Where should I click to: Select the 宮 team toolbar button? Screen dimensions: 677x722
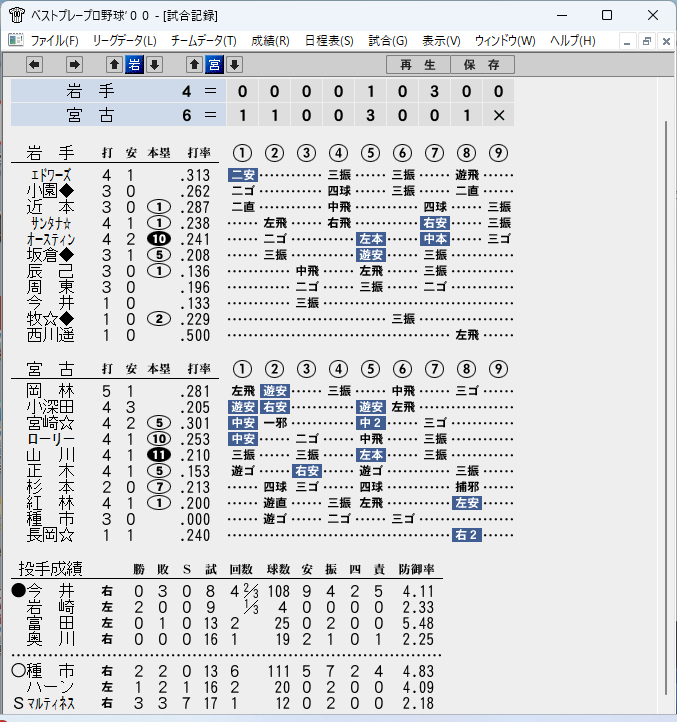pos(214,65)
